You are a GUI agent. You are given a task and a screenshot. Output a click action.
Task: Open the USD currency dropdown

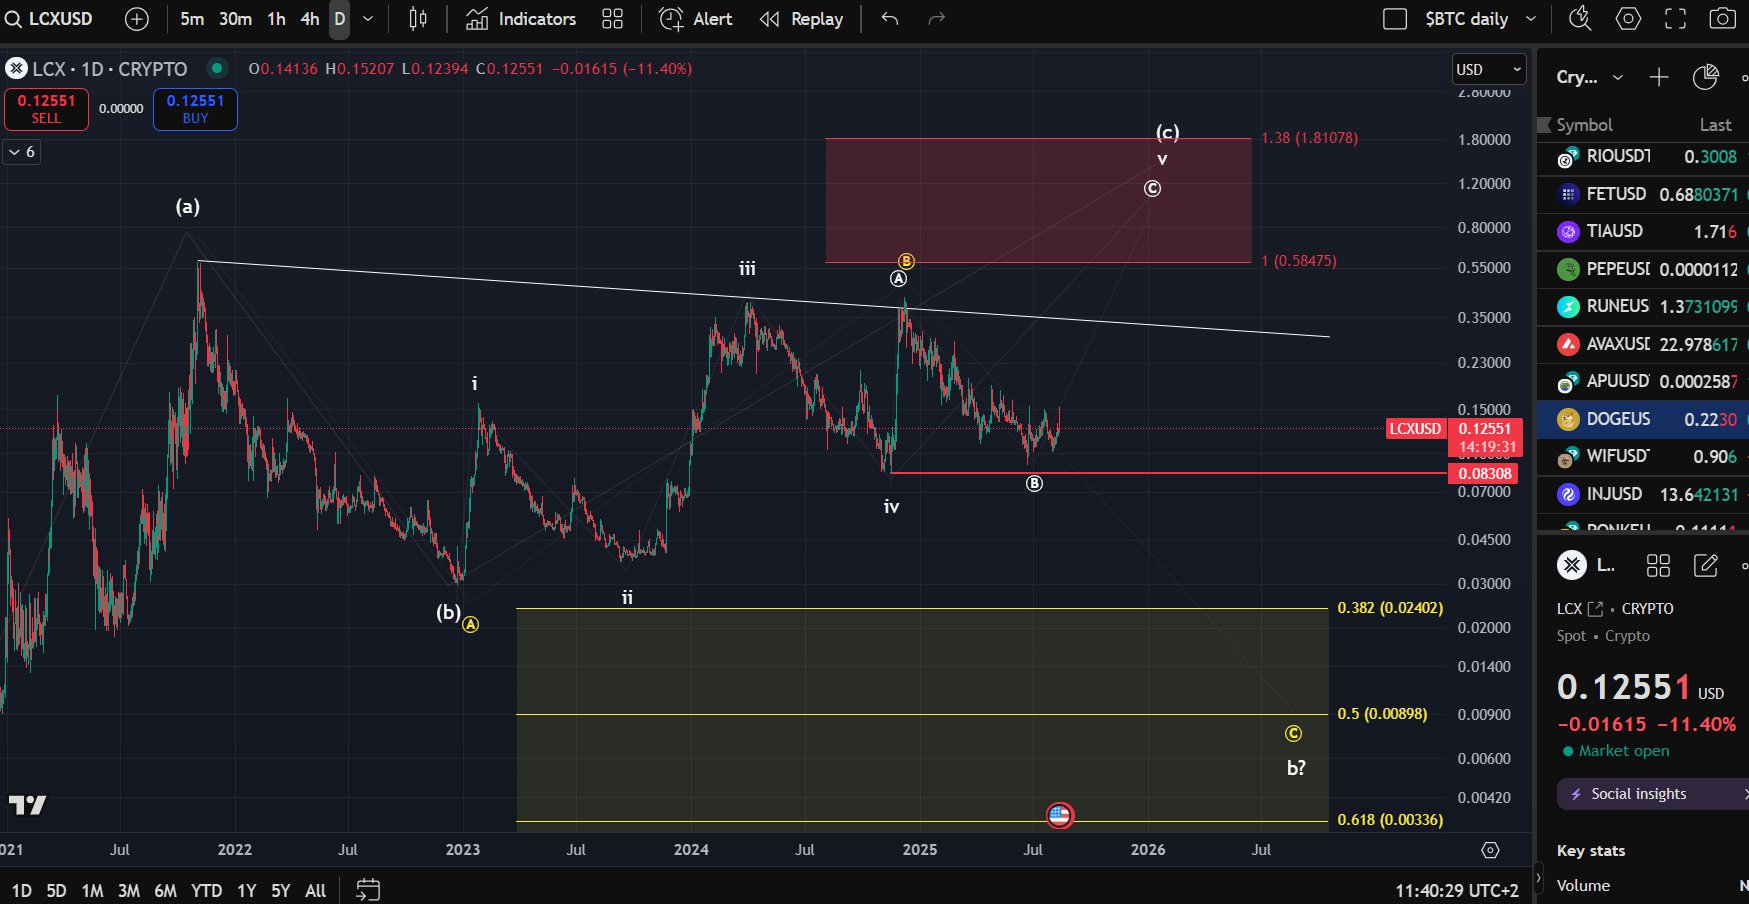1488,69
